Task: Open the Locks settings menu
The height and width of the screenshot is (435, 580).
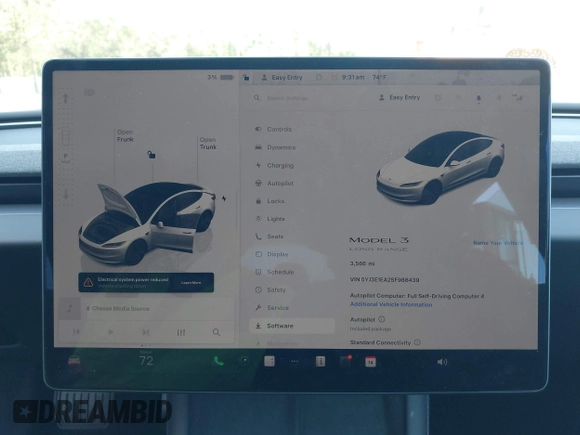Action: click(x=270, y=201)
